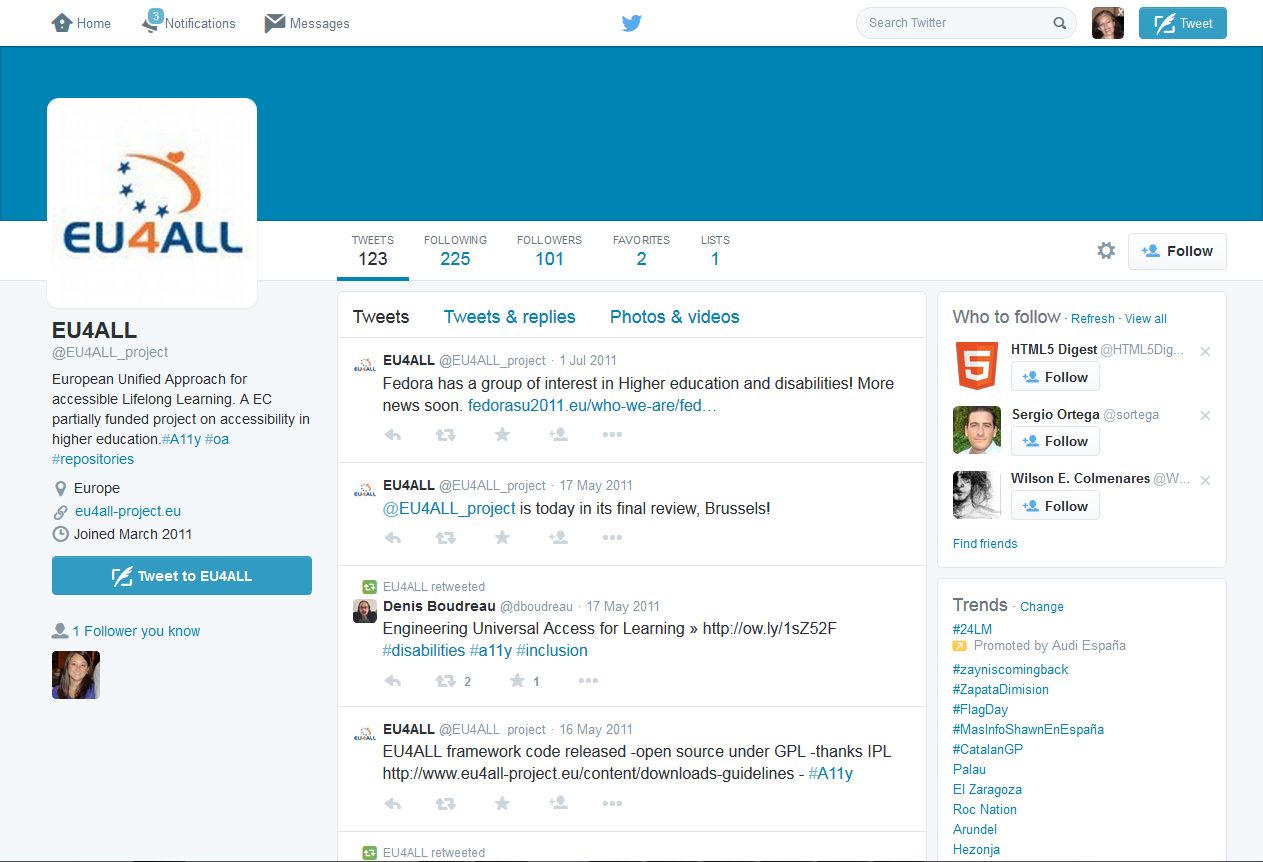Viewport: 1263px width, 862px height.
Task: View the 2 Favorites
Action: 641,250
